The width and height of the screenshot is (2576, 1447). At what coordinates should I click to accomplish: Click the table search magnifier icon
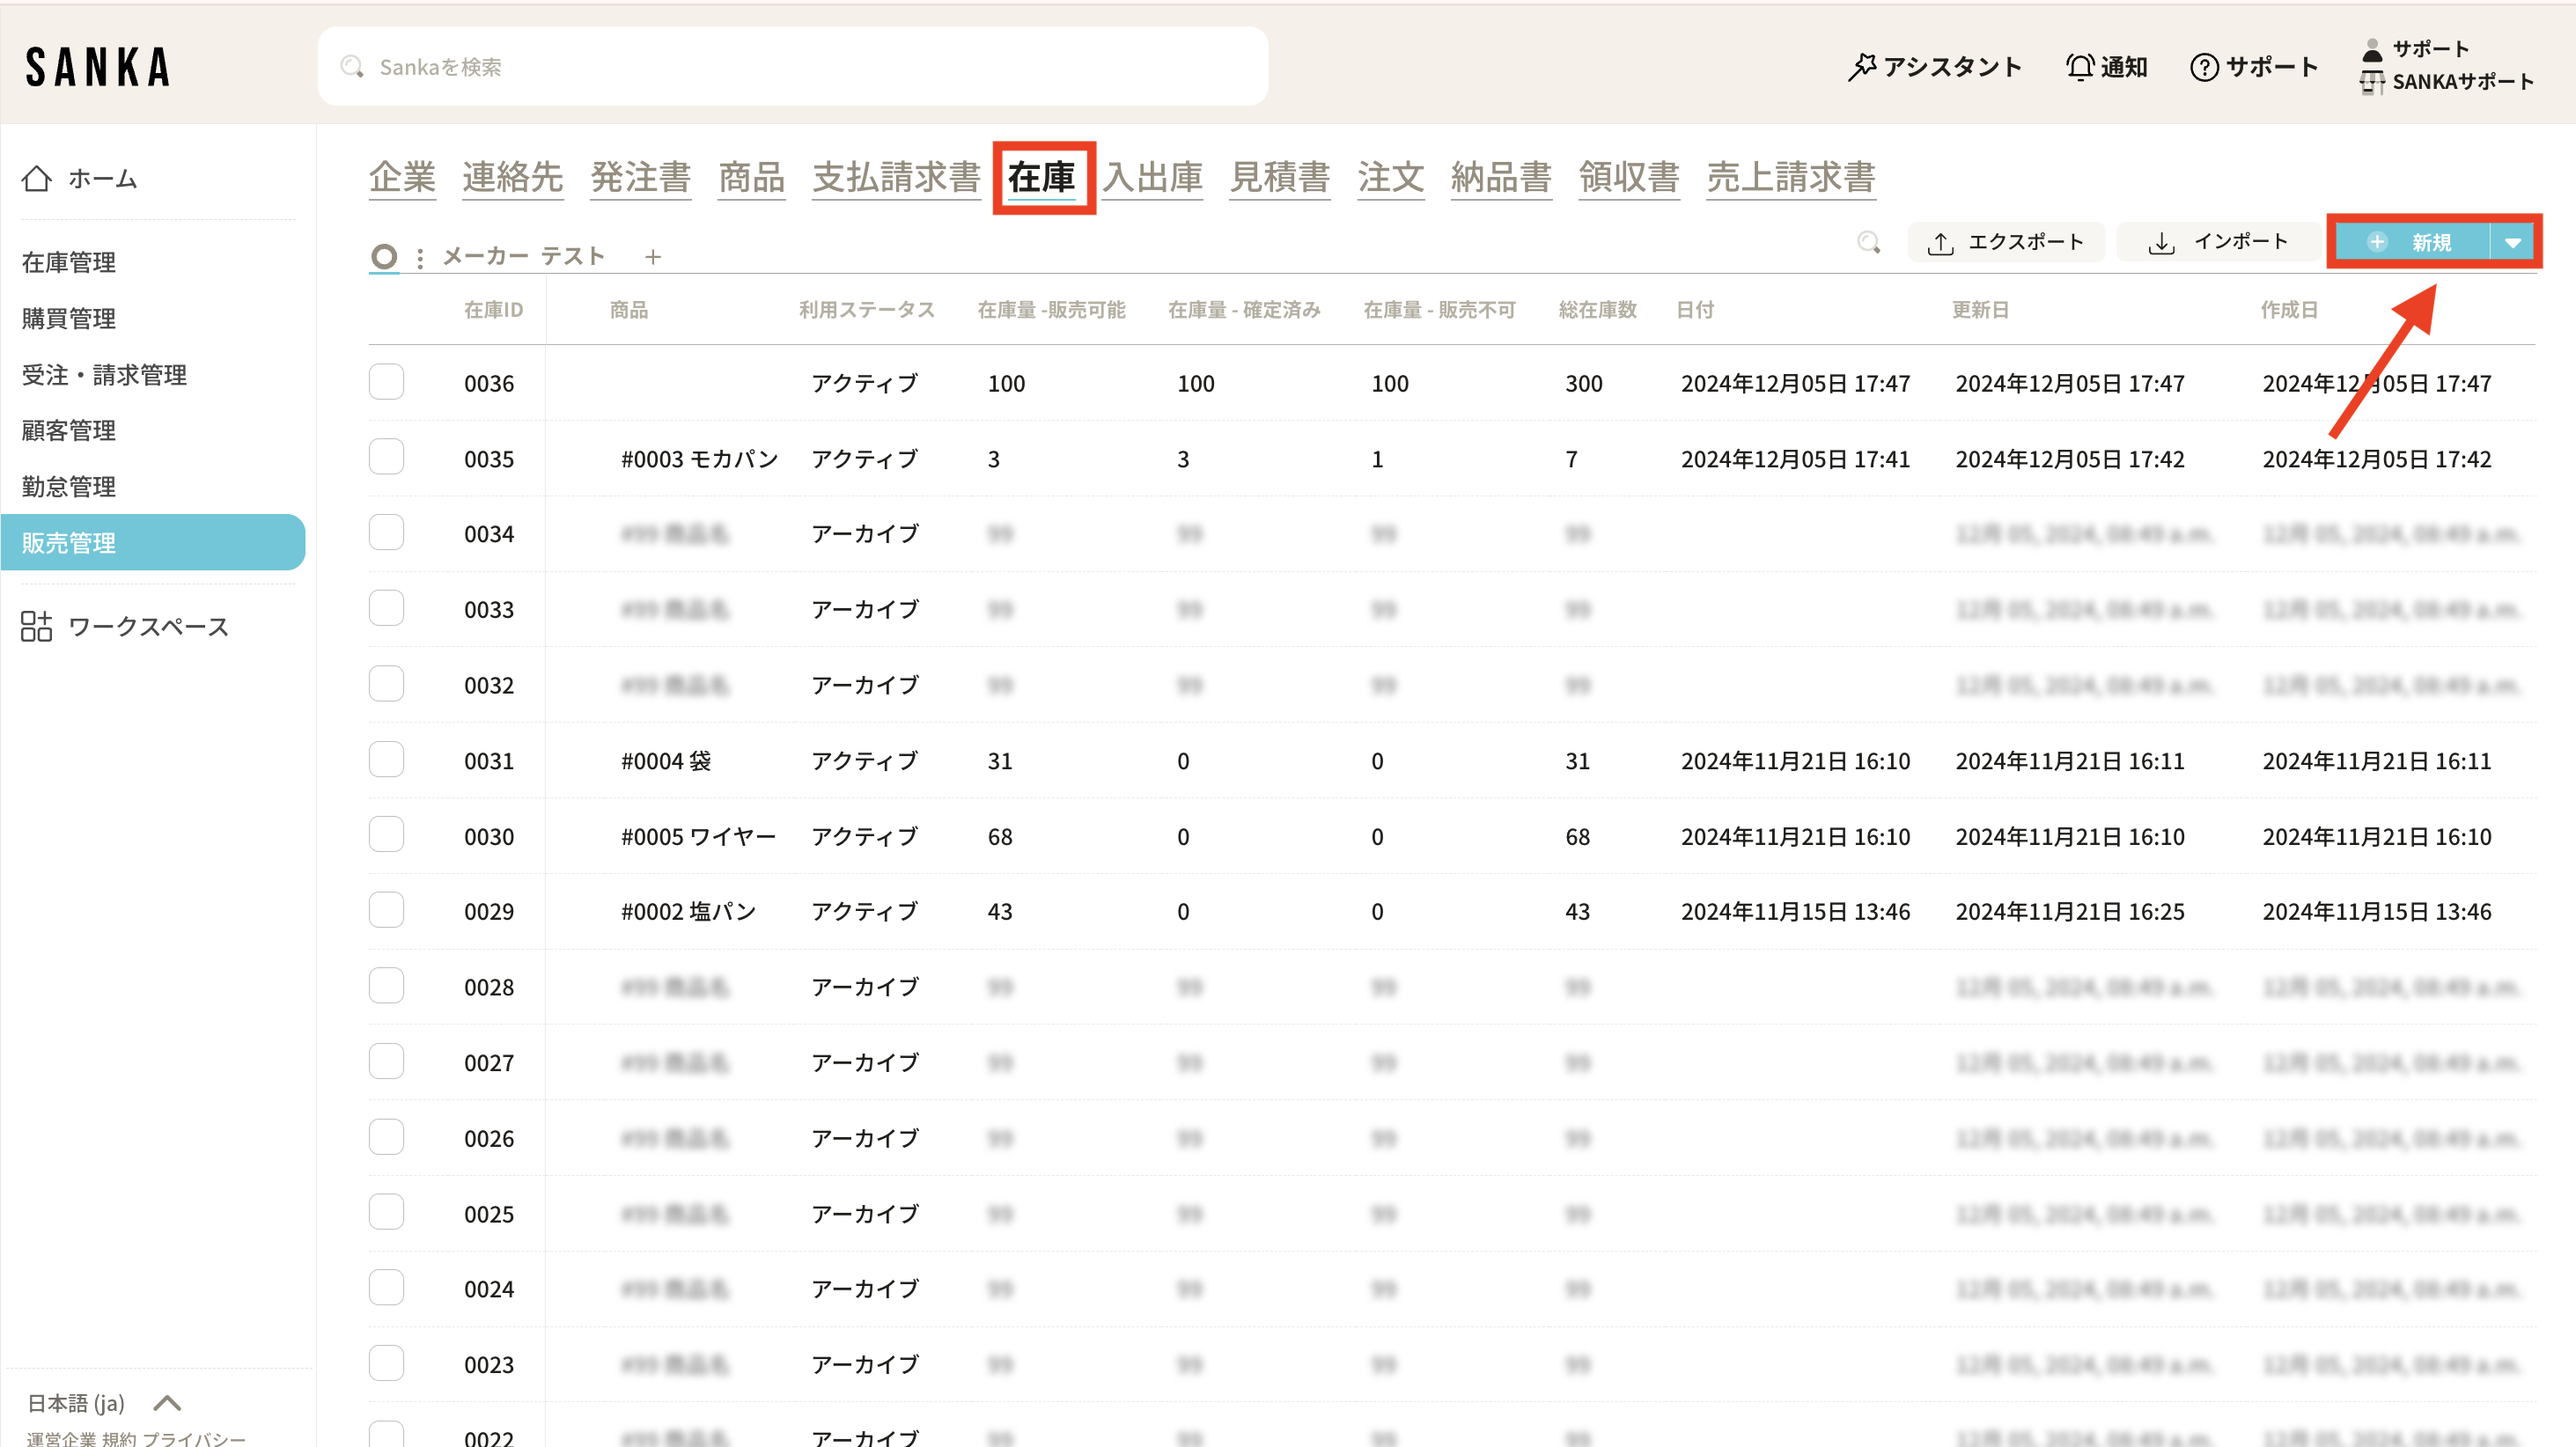point(1868,242)
